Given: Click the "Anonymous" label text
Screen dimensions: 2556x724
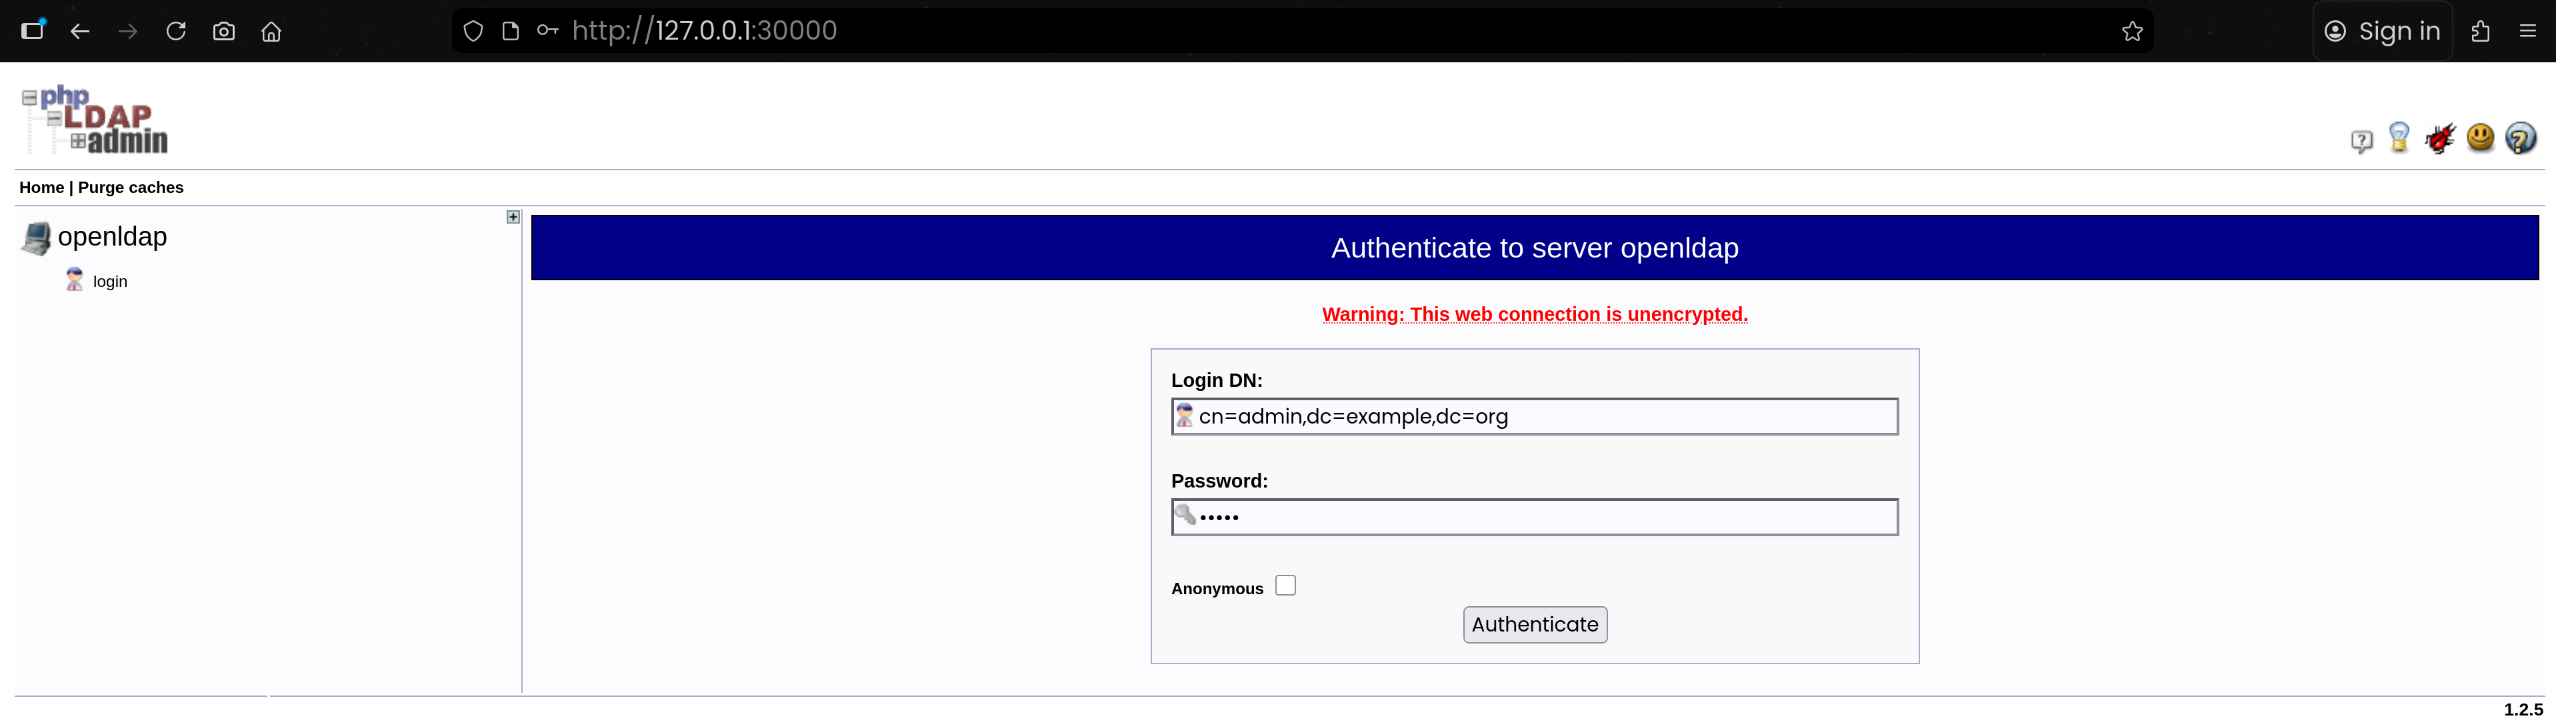Looking at the screenshot, I should 1217,589.
